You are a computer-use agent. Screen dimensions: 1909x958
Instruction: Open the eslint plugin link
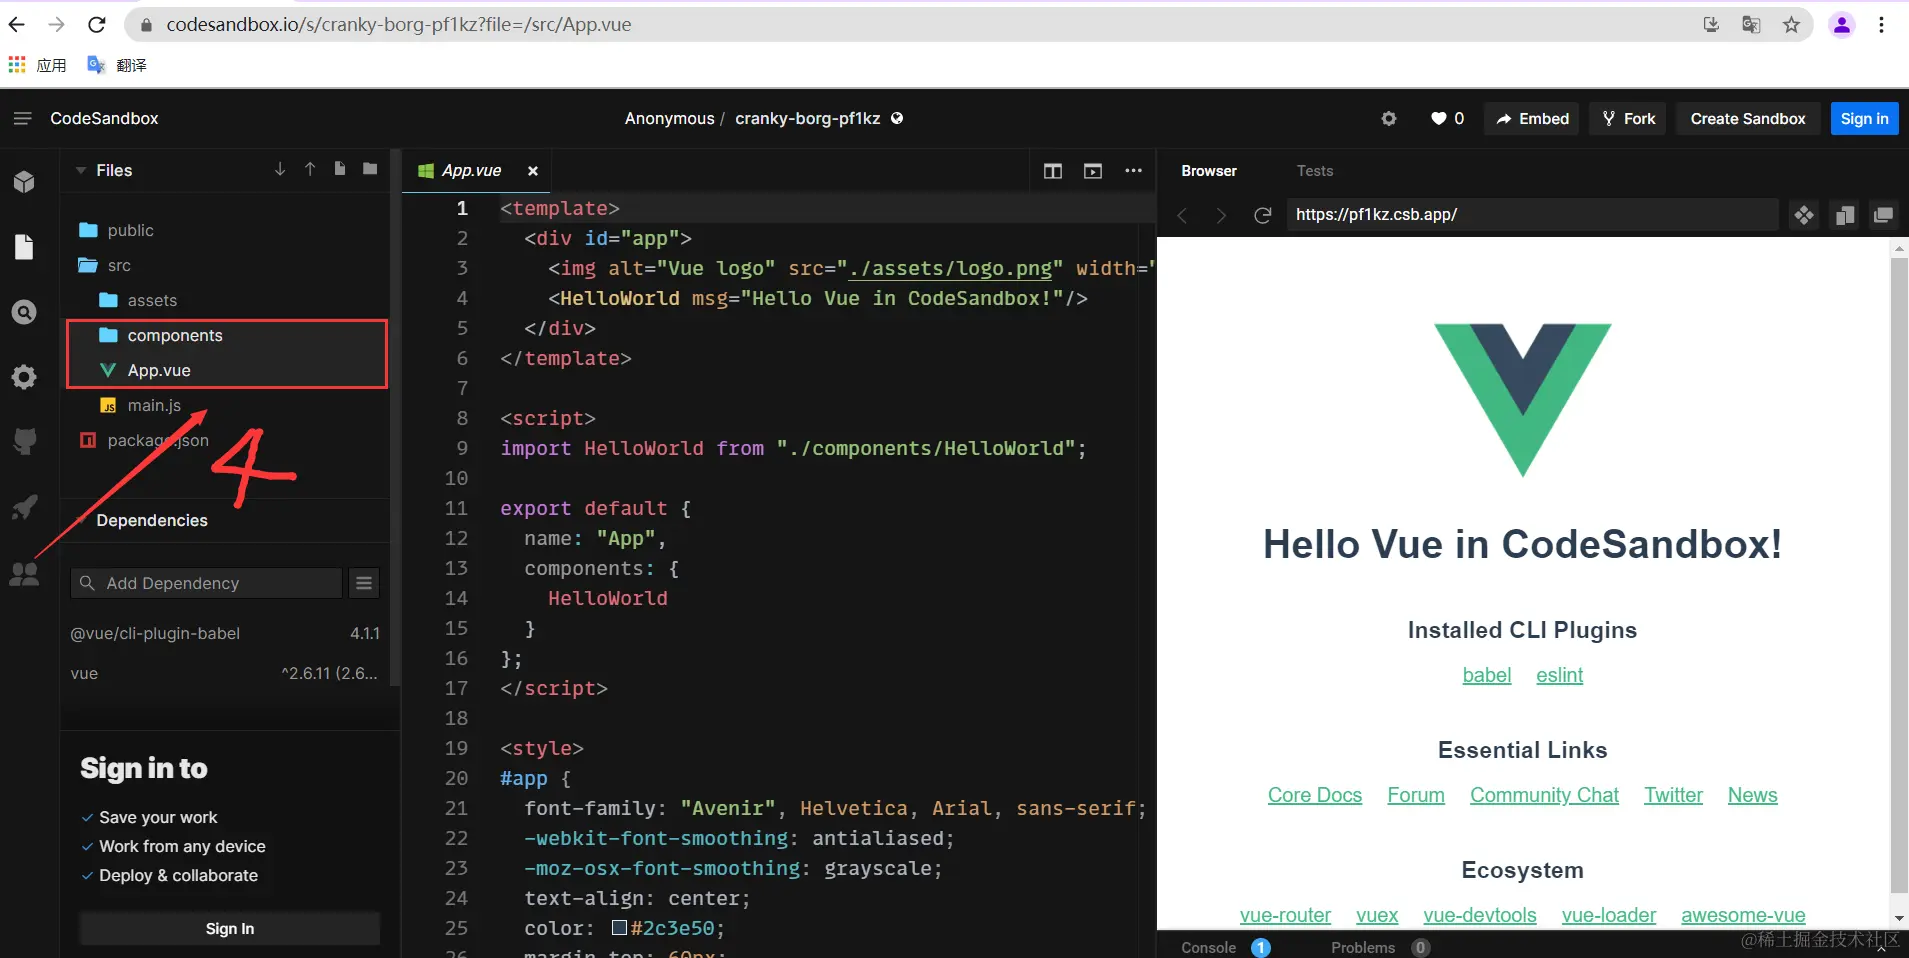click(x=1560, y=675)
